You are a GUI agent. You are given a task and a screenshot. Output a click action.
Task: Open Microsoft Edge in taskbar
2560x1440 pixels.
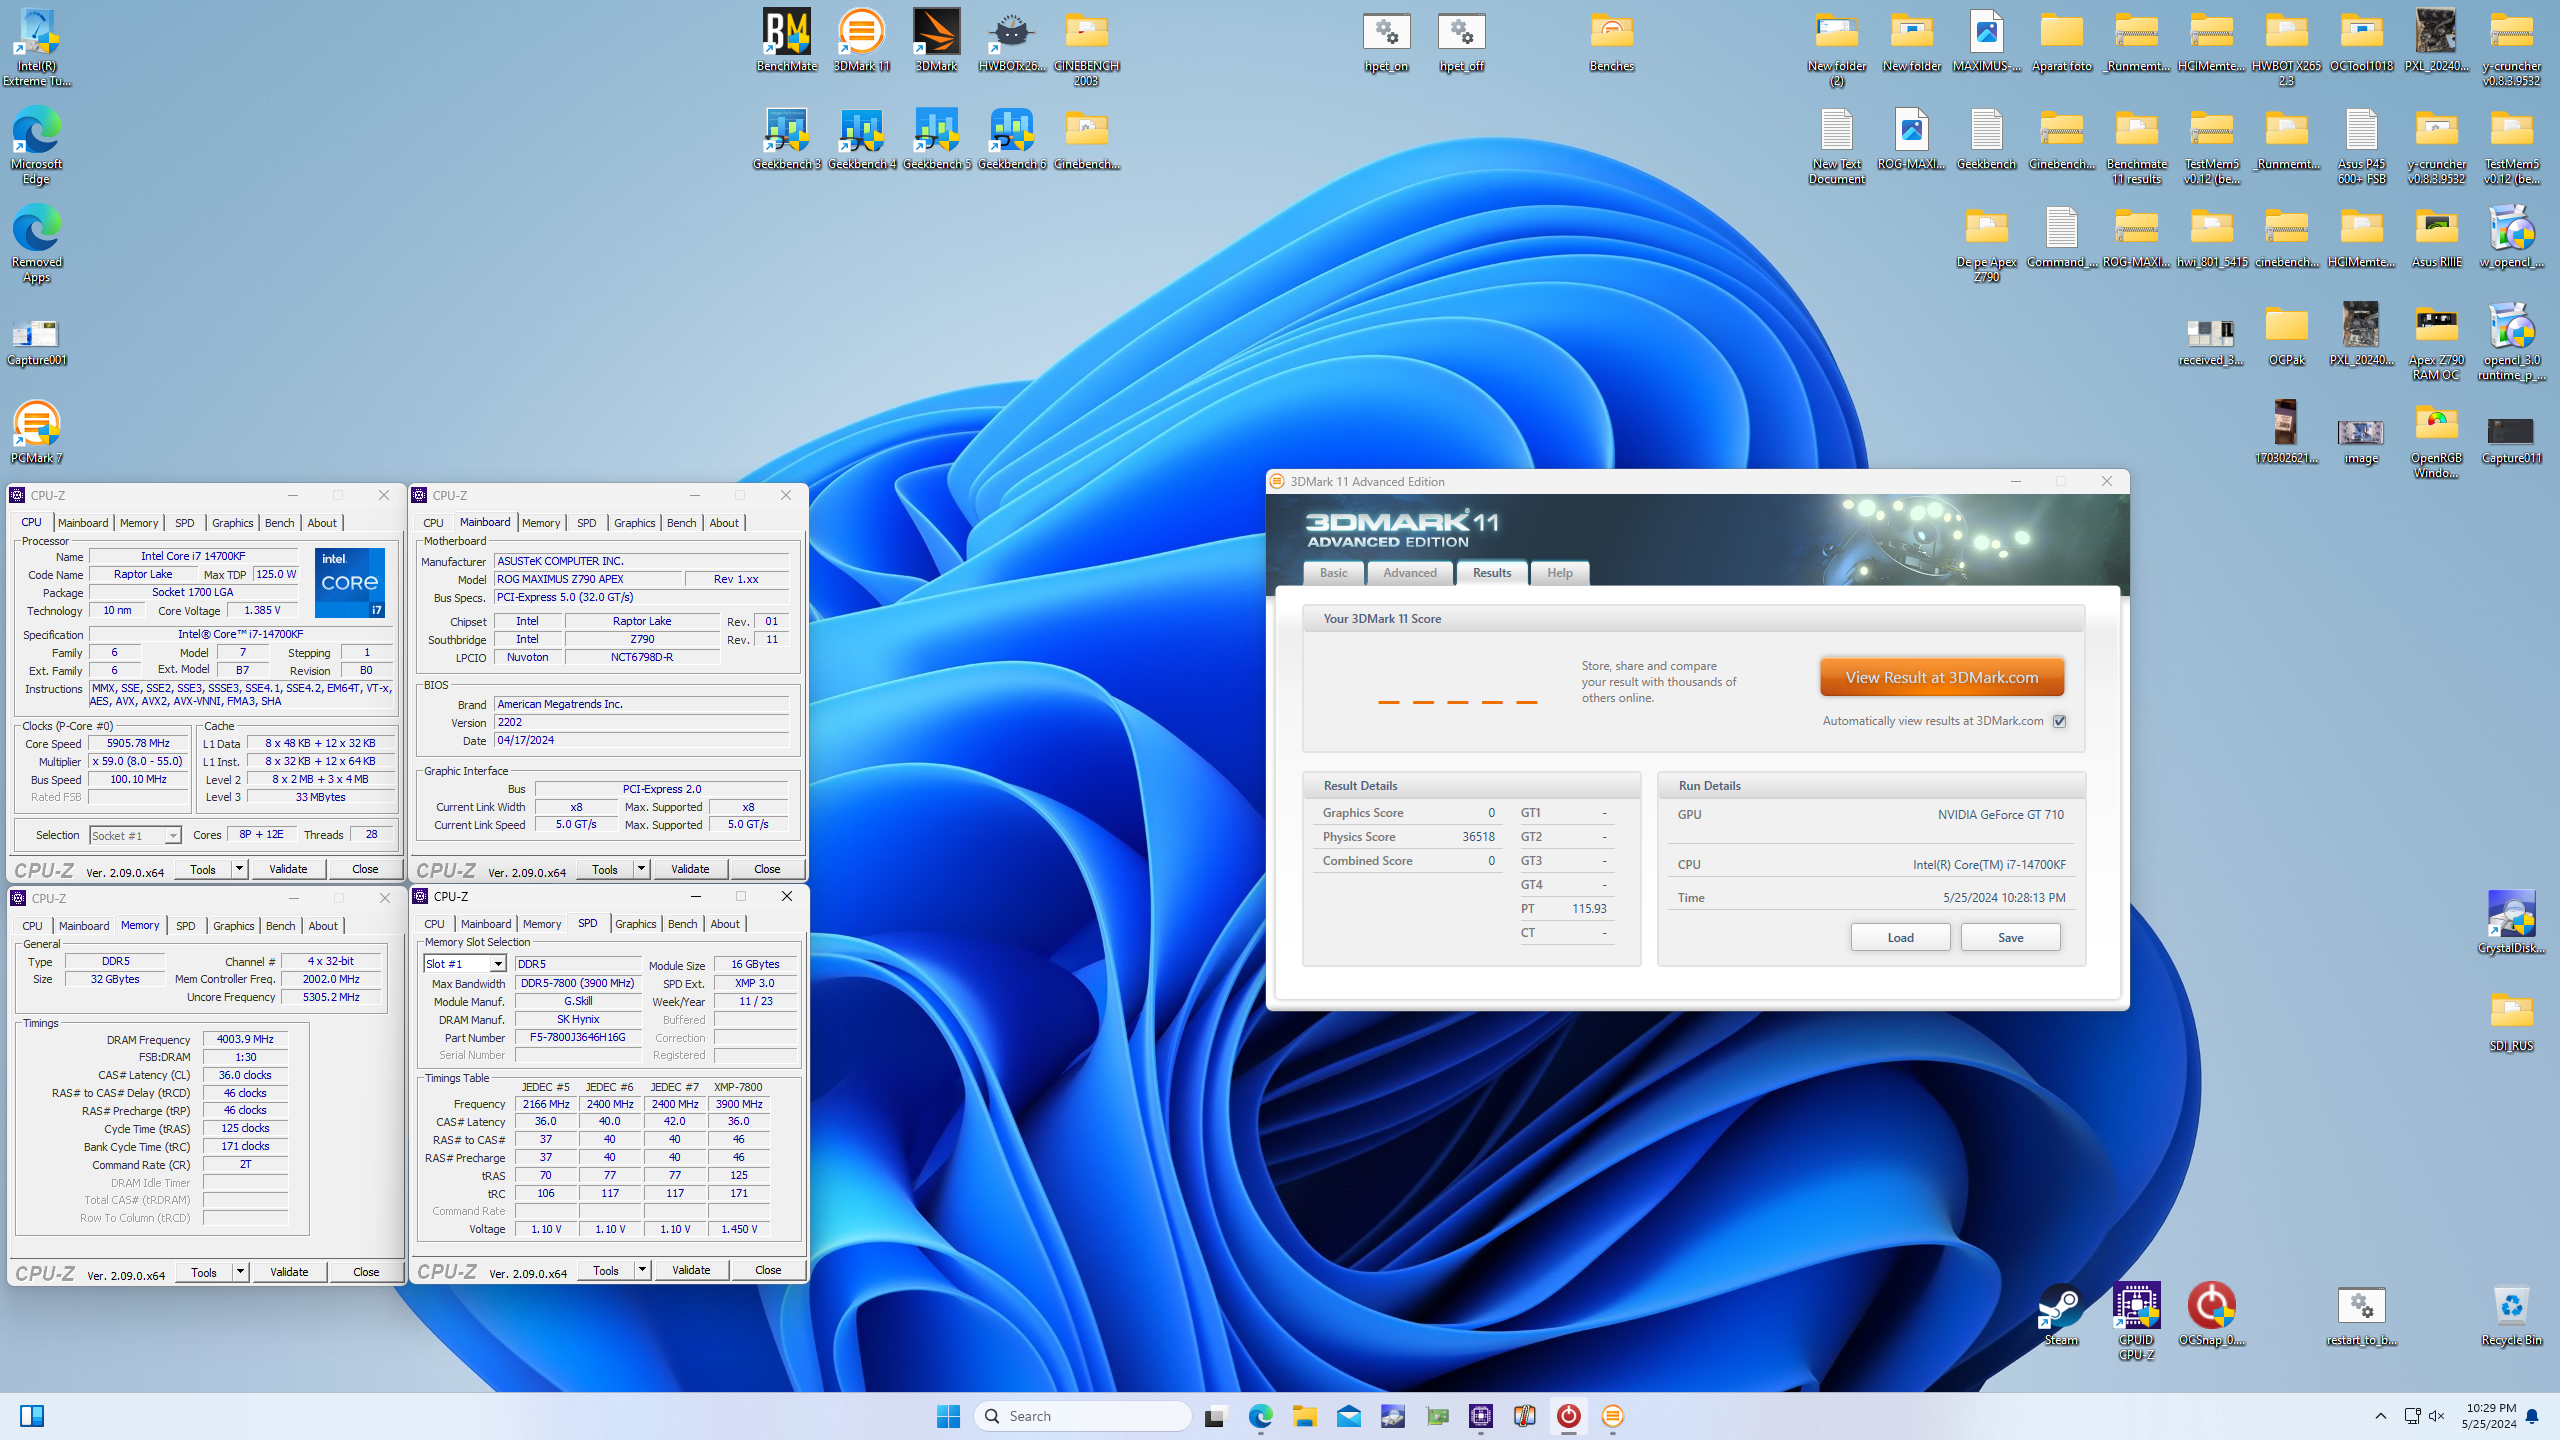click(x=1260, y=1416)
